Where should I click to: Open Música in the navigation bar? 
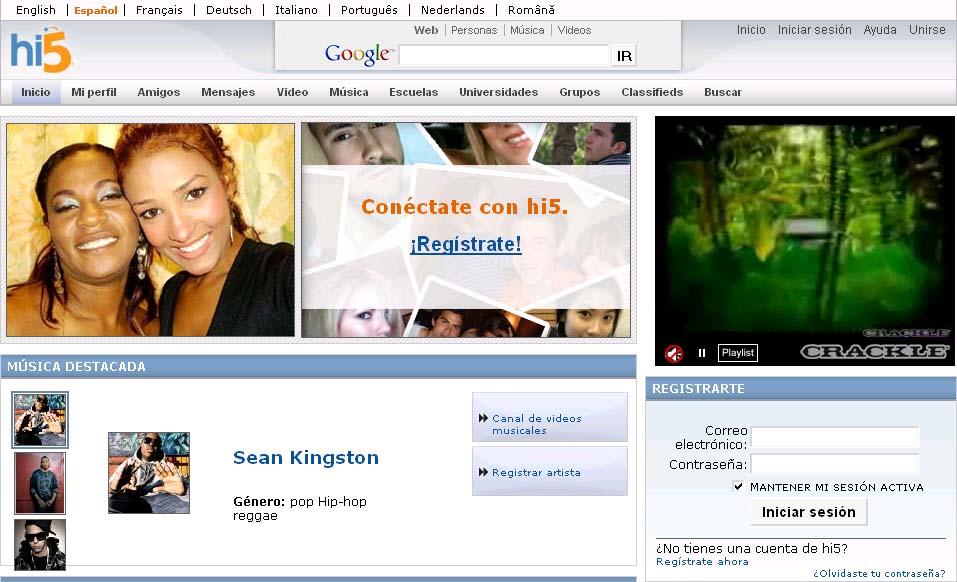pyautogui.click(x=349, y=92)
